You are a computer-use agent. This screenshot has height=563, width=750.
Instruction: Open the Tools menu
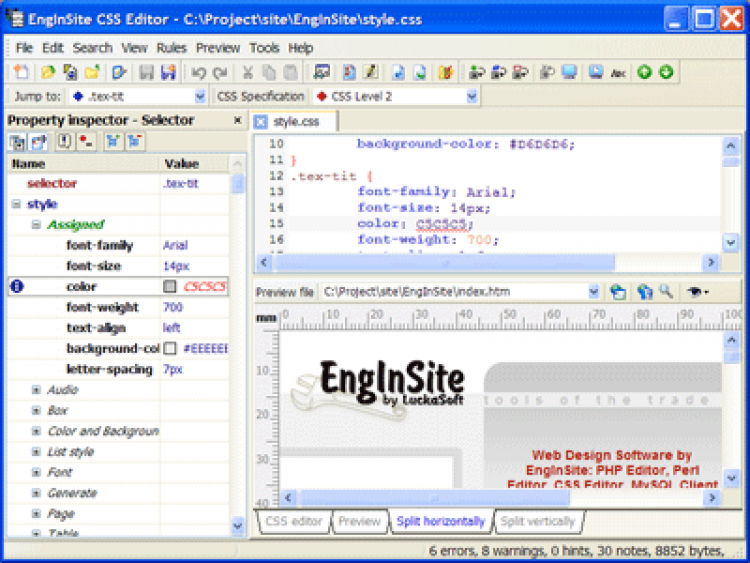coord(264,48)
